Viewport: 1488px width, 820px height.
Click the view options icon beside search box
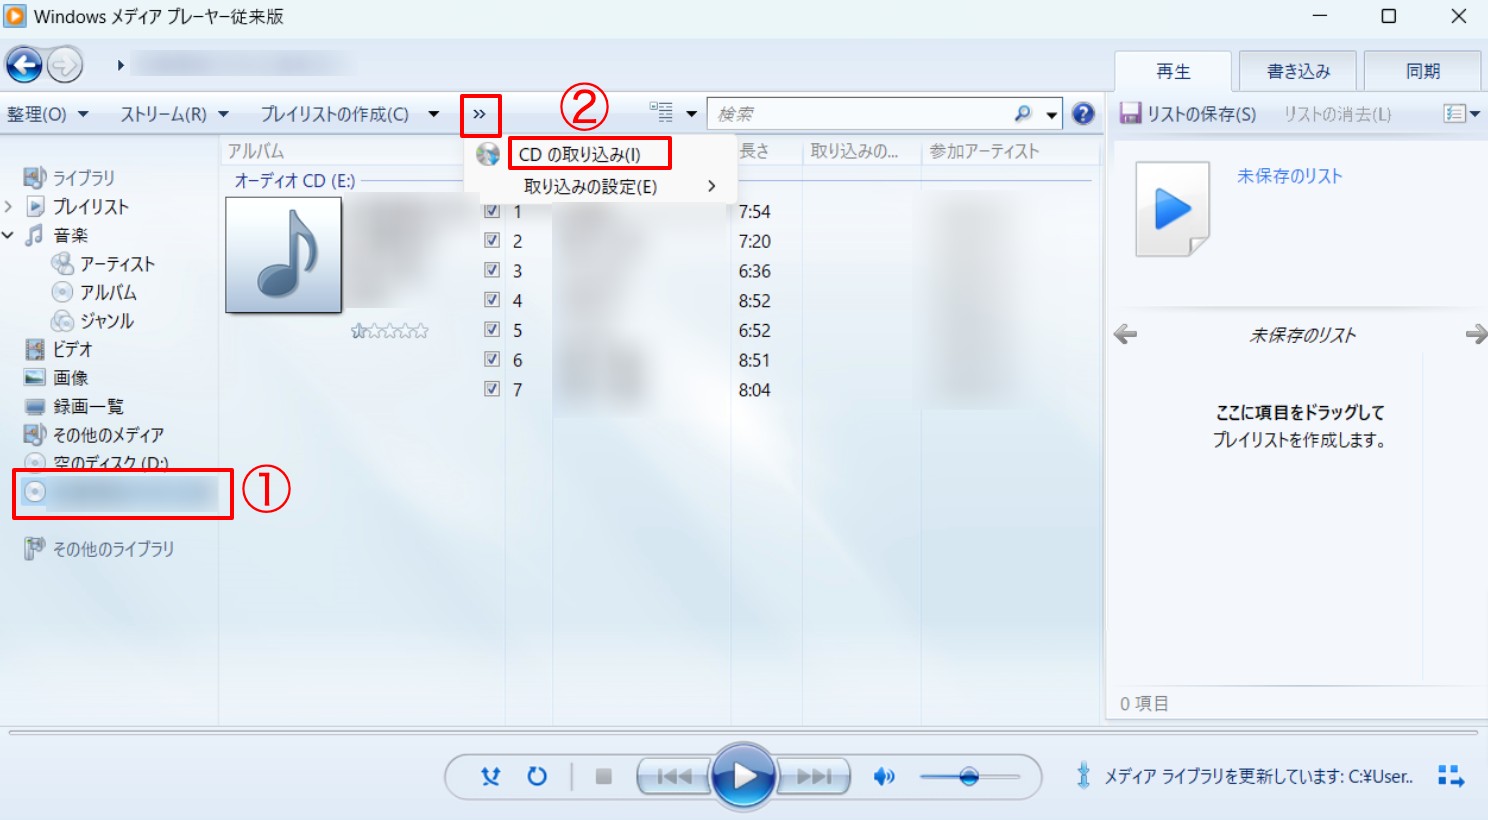tap(661, 112)
